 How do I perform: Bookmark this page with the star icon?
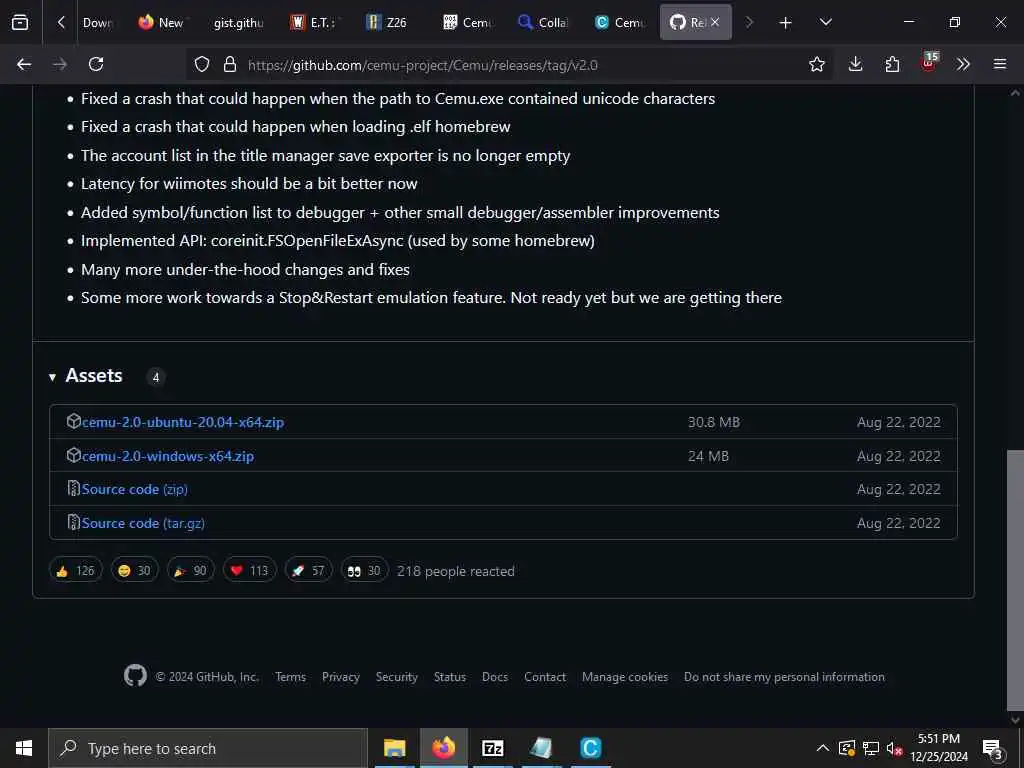click(x=816, y=64)
